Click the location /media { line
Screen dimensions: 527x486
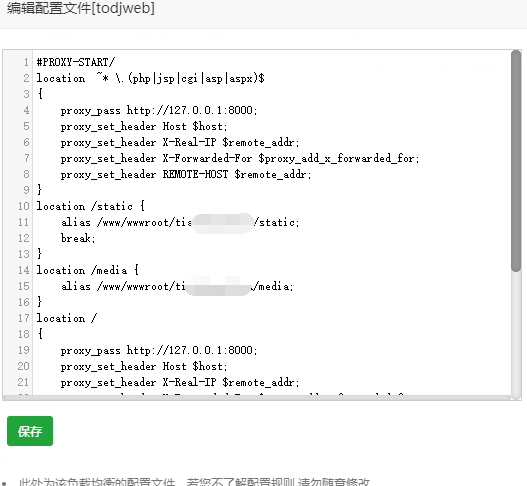click(x=87, y=270)
